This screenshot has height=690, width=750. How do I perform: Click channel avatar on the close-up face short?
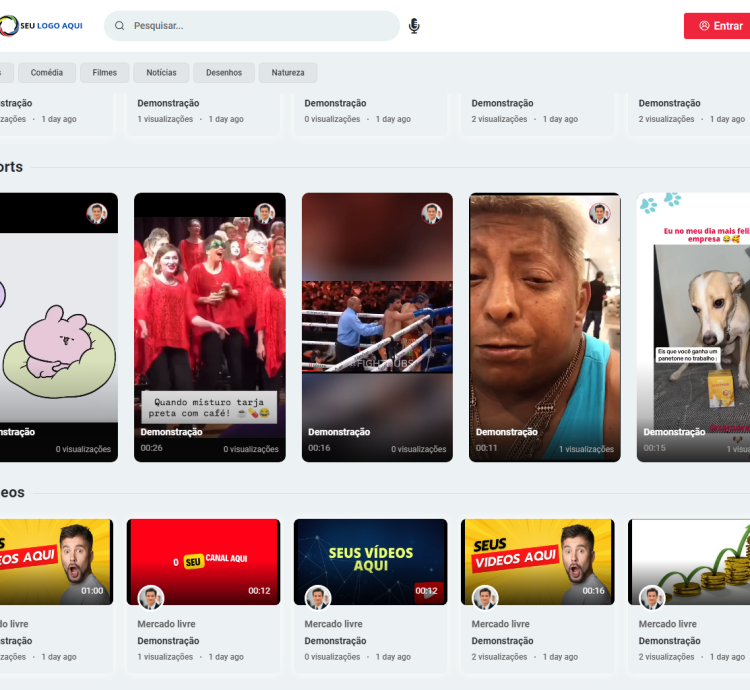click(x=599, y=213)
